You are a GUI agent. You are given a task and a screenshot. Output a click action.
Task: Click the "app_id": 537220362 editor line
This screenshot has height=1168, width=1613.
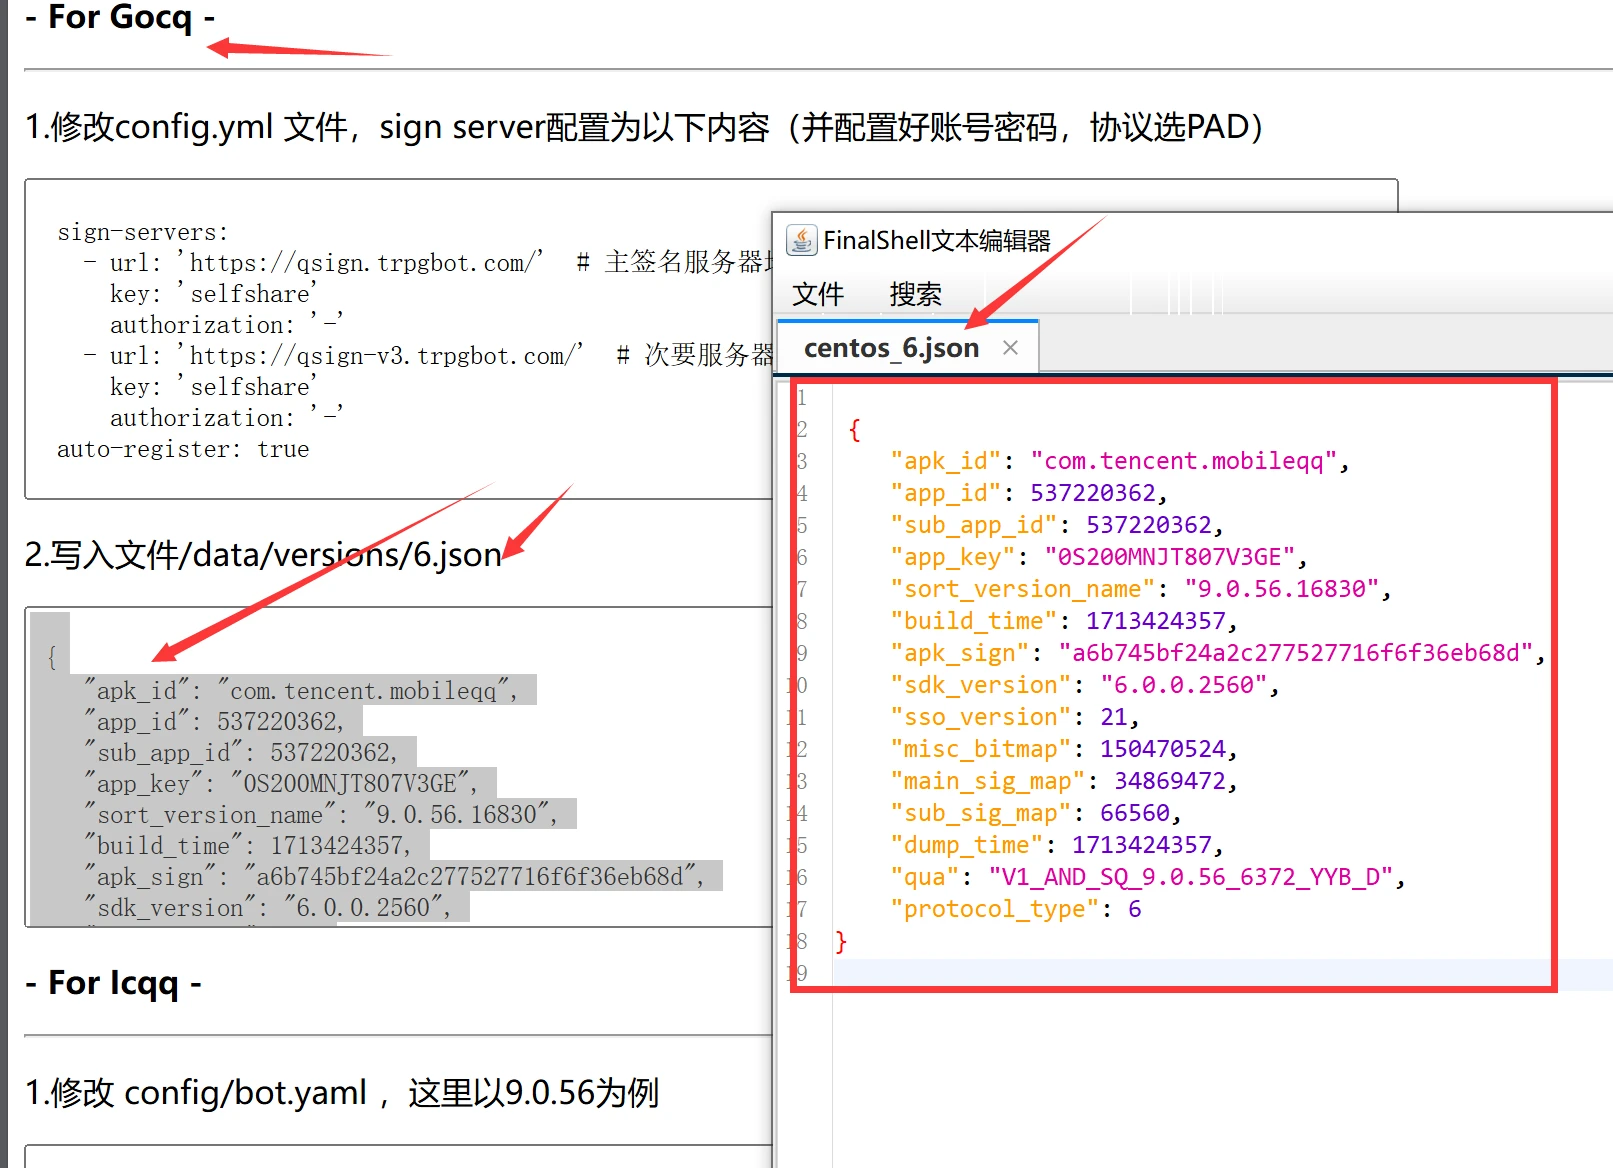click(1029, 493)
